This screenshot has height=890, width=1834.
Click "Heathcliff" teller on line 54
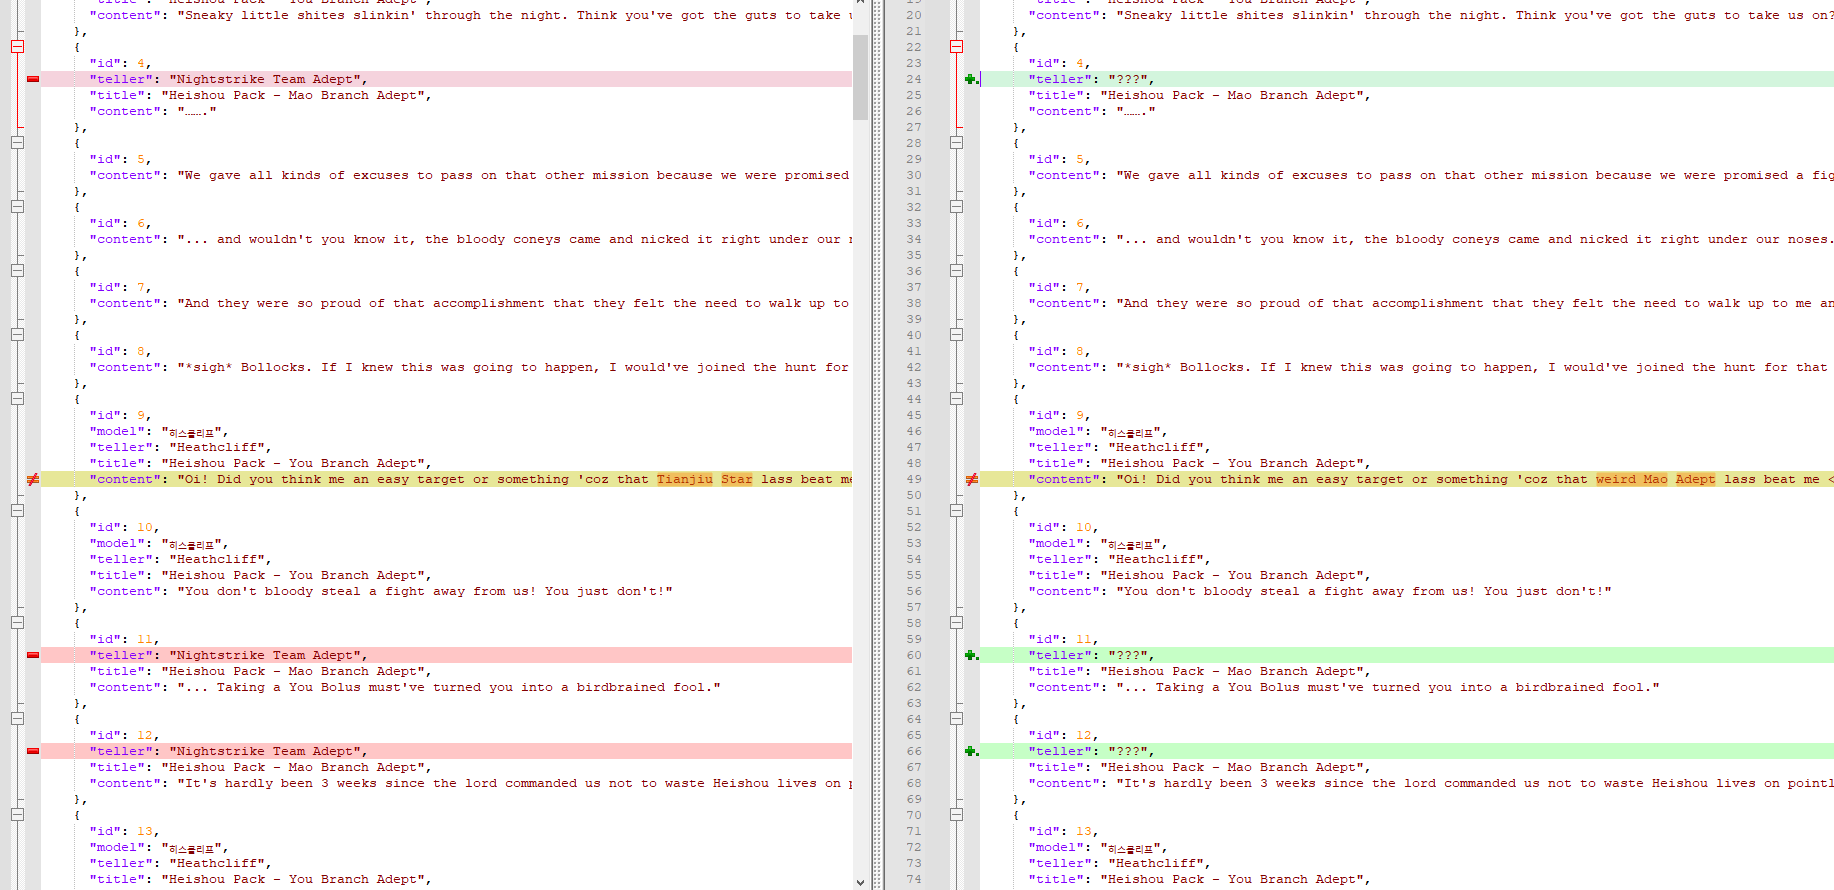click(1156, 559)
